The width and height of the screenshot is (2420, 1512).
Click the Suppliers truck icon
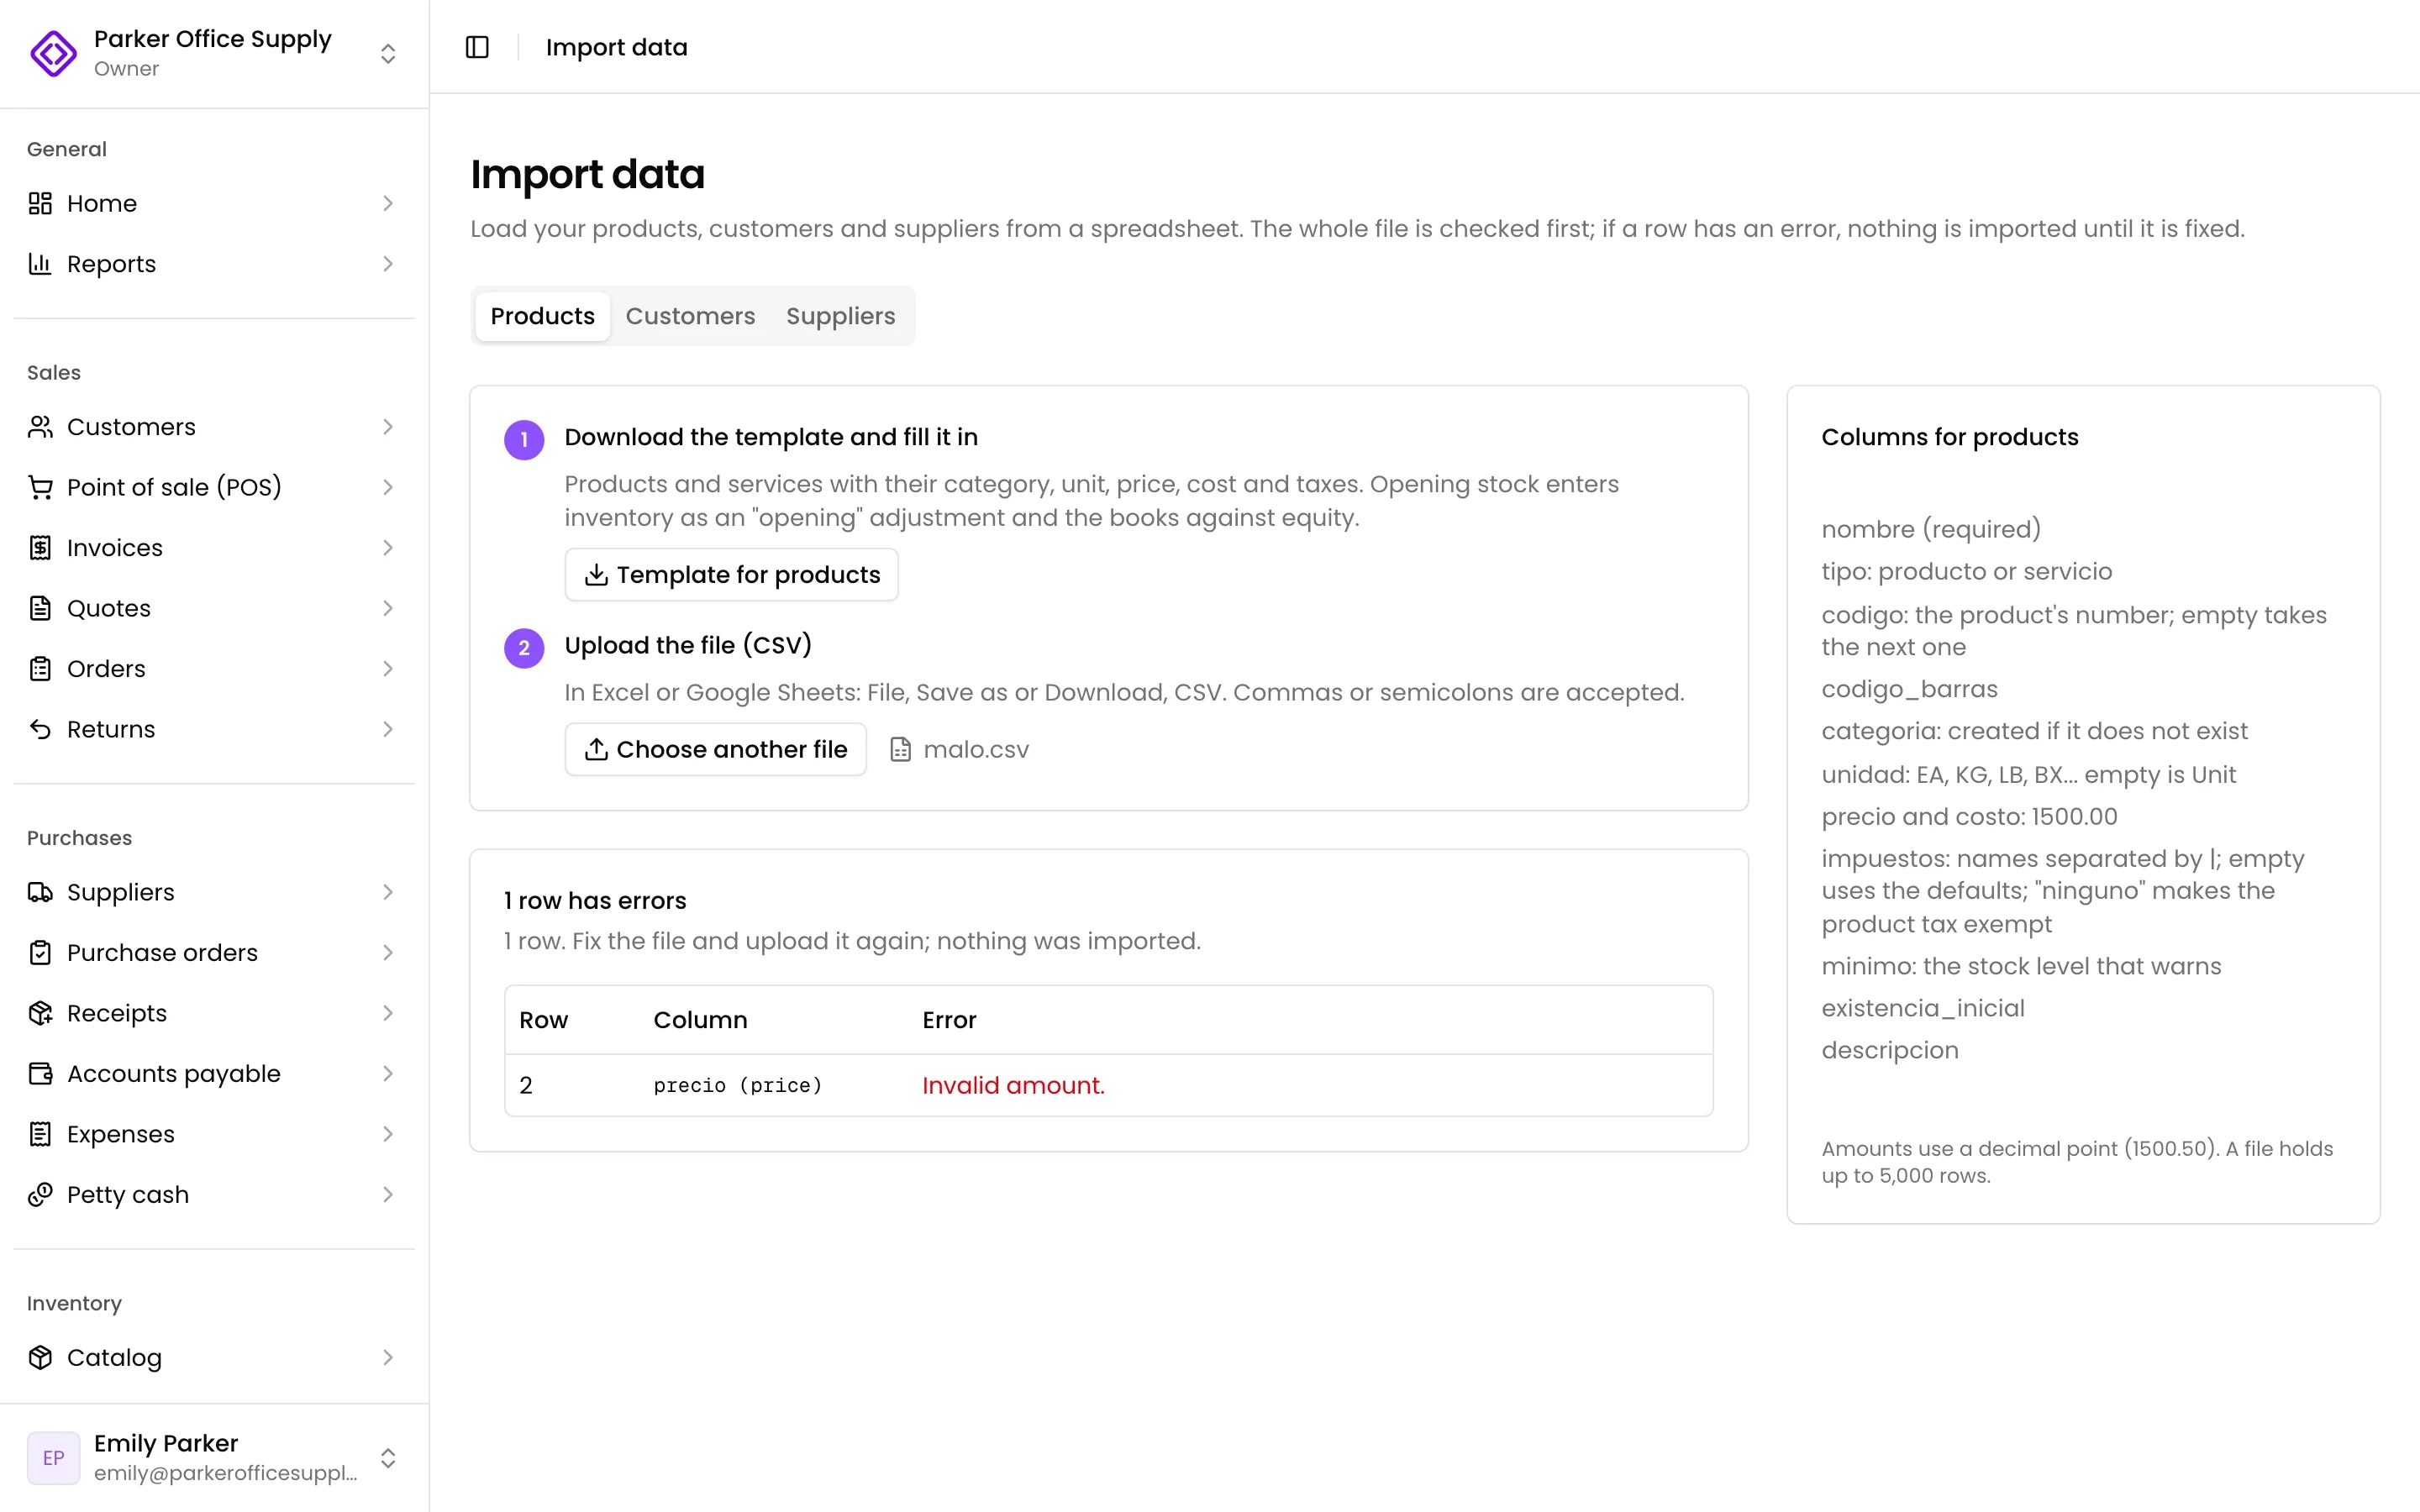click(40, 892)
